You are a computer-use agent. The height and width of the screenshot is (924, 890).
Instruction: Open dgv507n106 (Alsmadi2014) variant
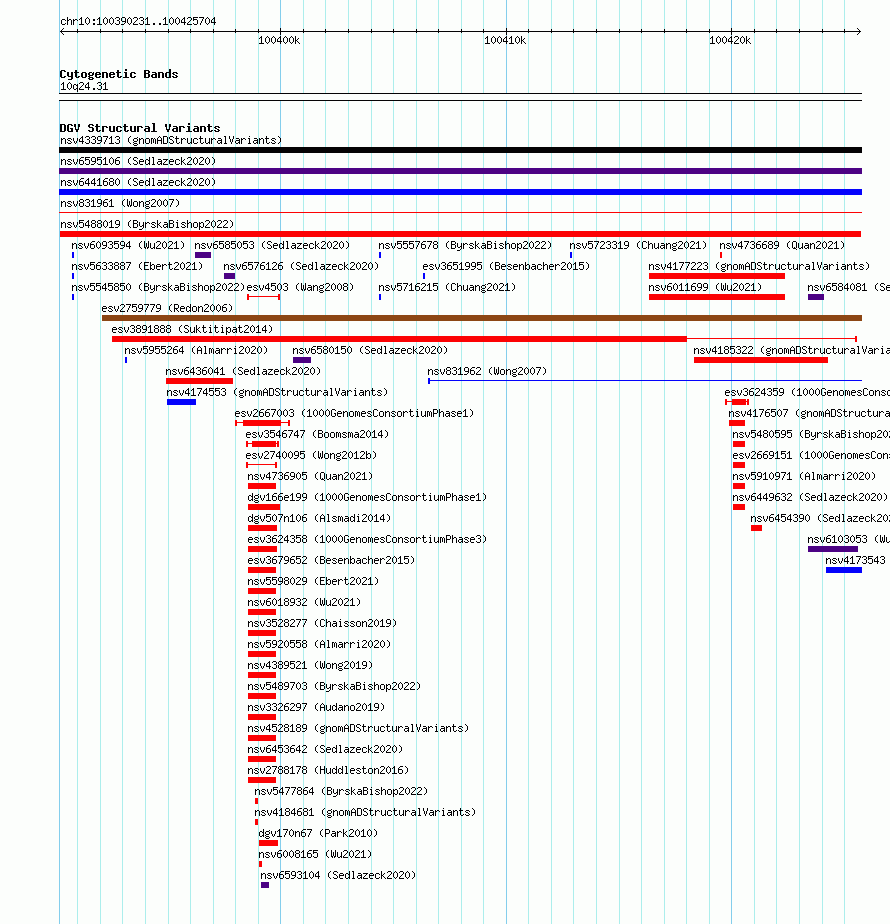click(x=319, y=519)
